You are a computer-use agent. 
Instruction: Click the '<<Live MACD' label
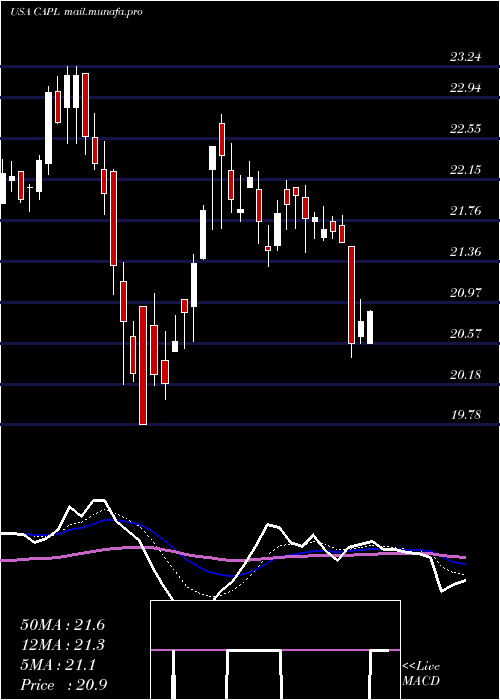click(421, 674)
